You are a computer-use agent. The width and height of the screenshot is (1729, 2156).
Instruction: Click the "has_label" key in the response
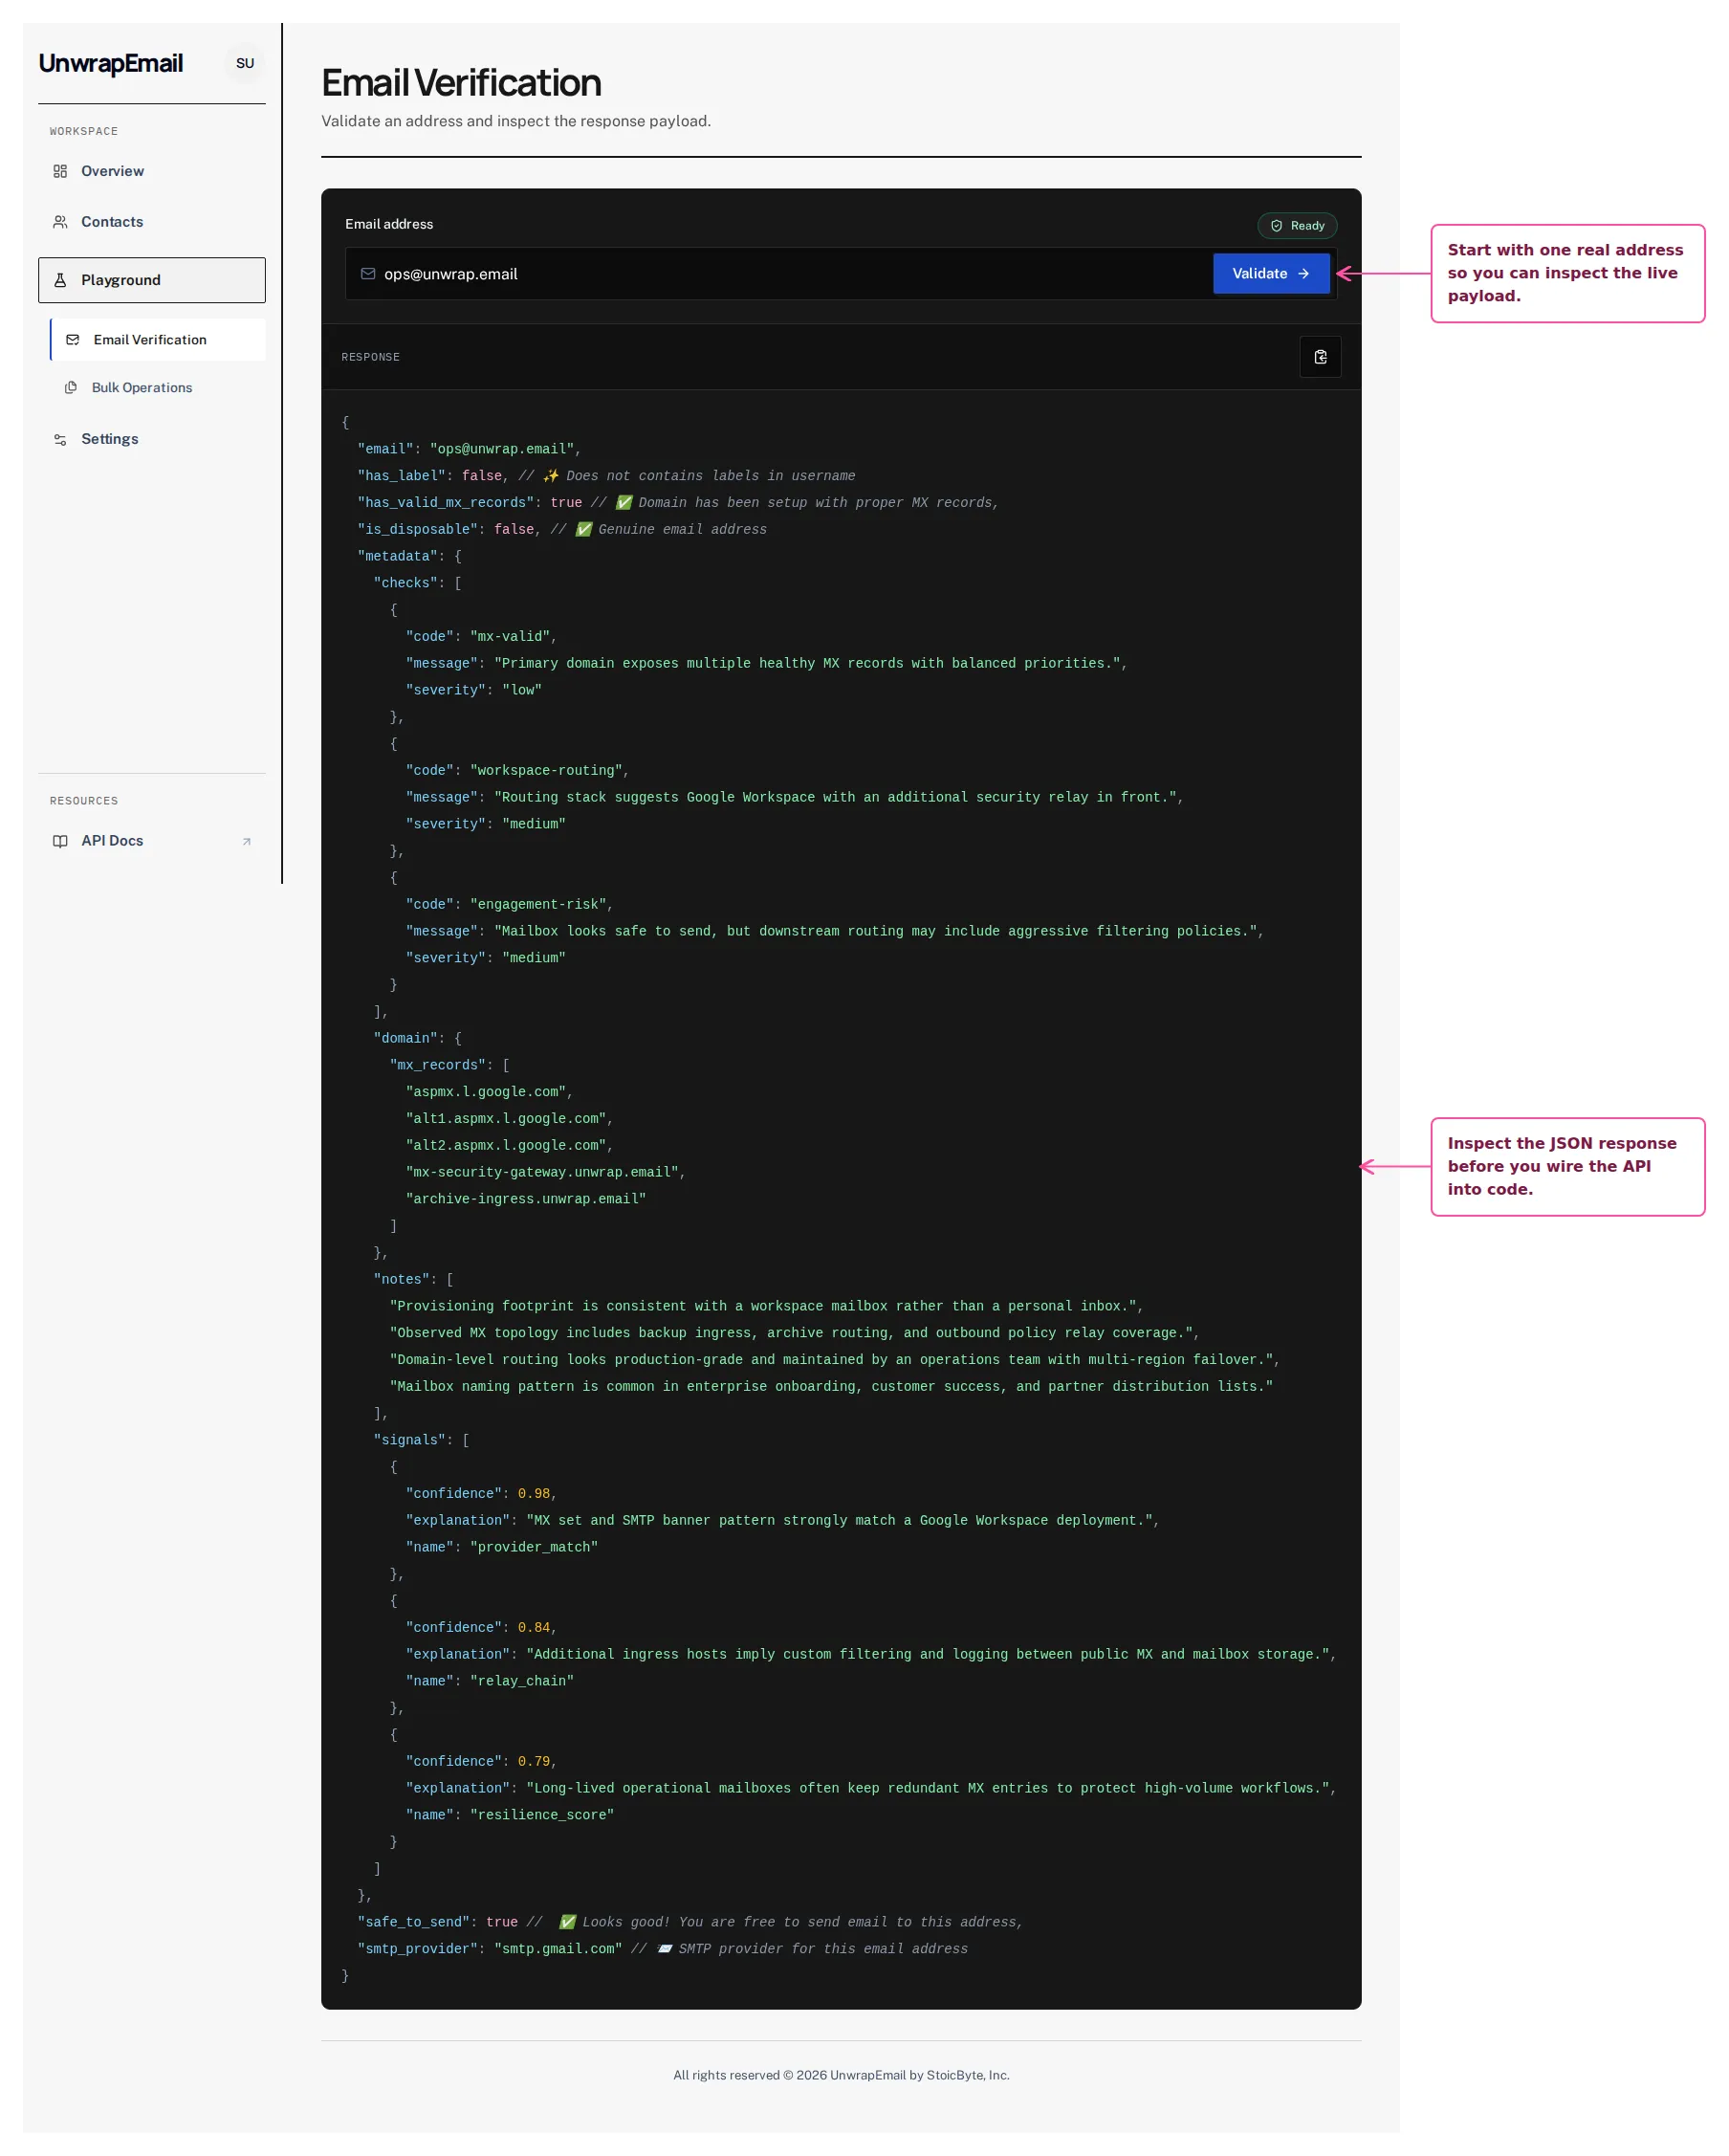tap(401, 476)
